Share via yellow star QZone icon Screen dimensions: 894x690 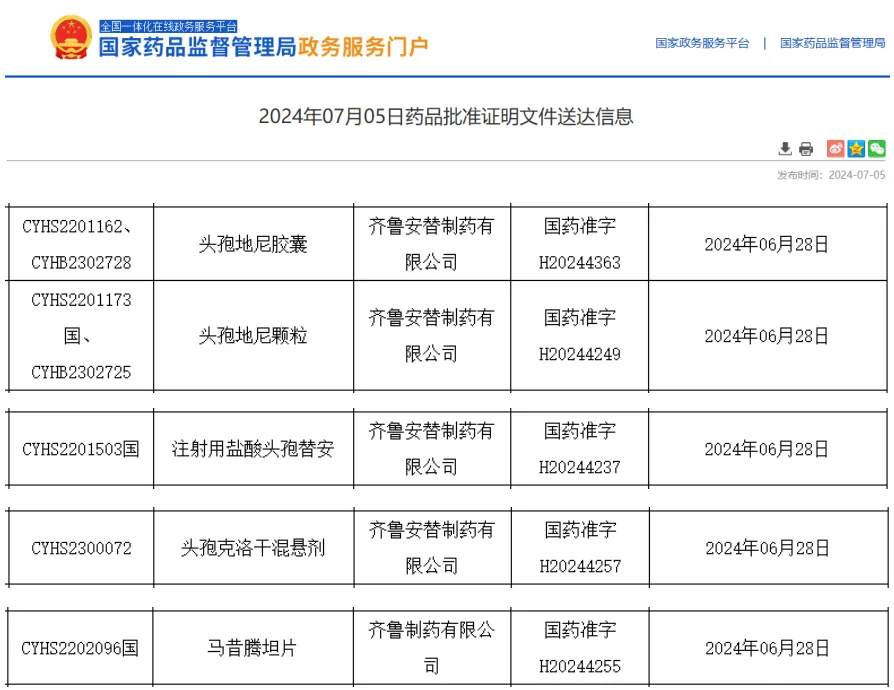point(856,149)
